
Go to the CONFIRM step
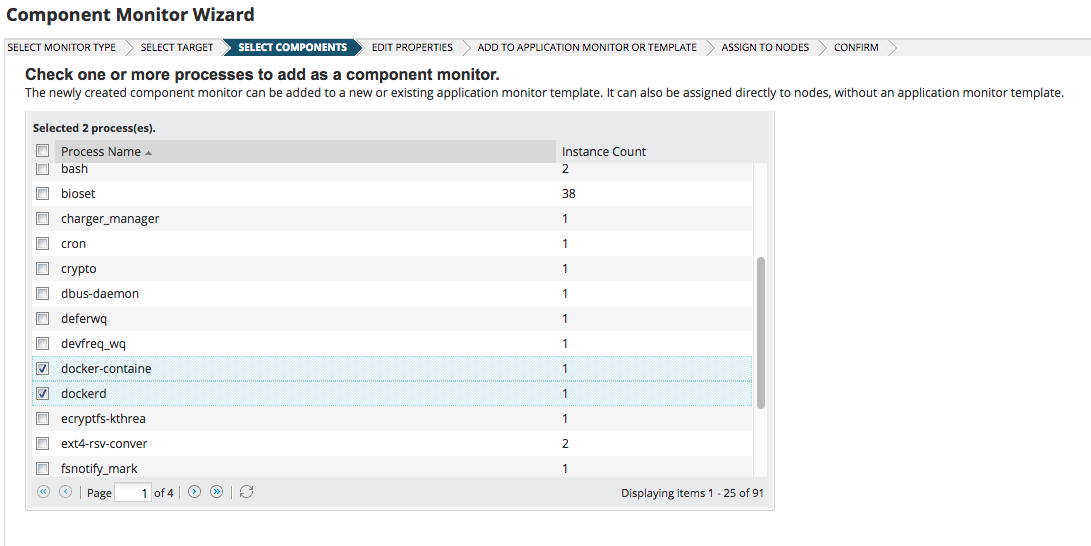856,47
